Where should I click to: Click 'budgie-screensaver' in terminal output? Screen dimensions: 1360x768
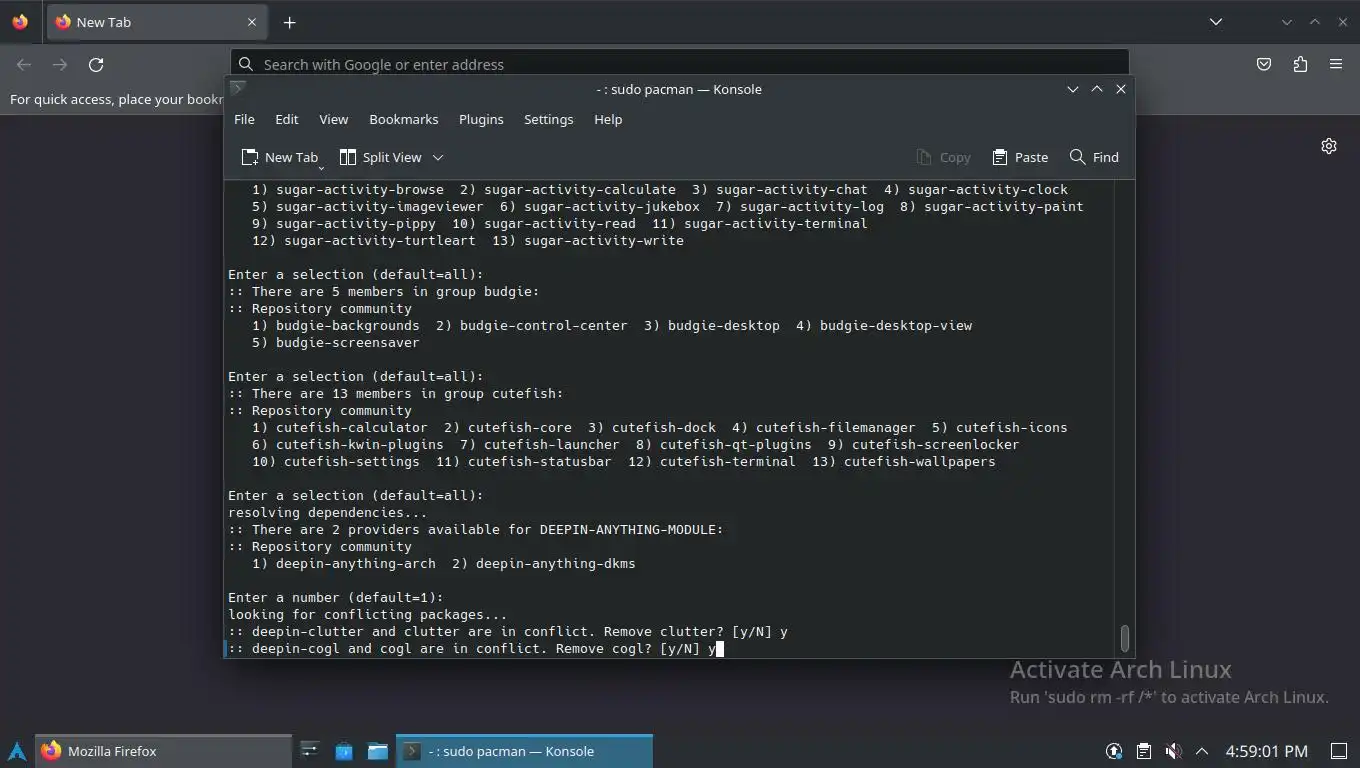tap(348, 343)
